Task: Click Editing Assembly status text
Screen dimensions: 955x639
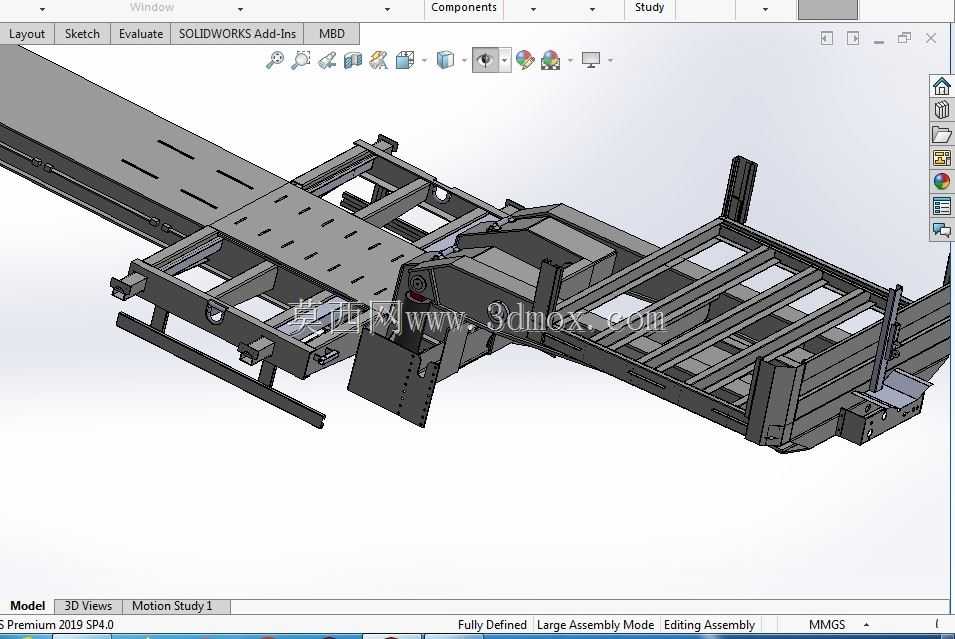Action: (709, 625)
